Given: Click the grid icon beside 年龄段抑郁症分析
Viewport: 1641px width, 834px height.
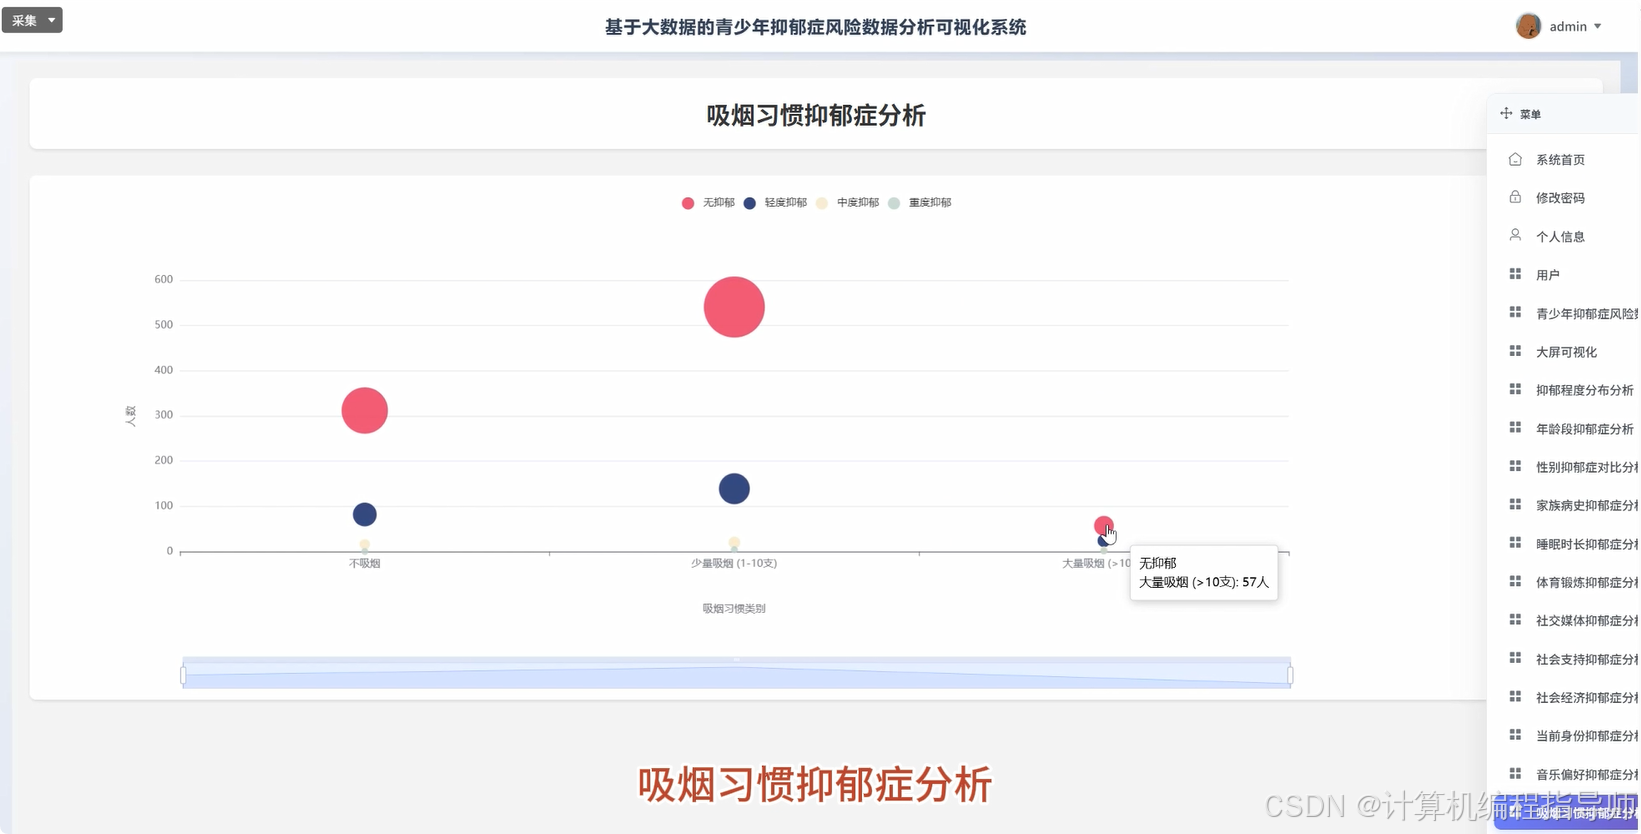Looking at the screenshot, I should 1515,428.
